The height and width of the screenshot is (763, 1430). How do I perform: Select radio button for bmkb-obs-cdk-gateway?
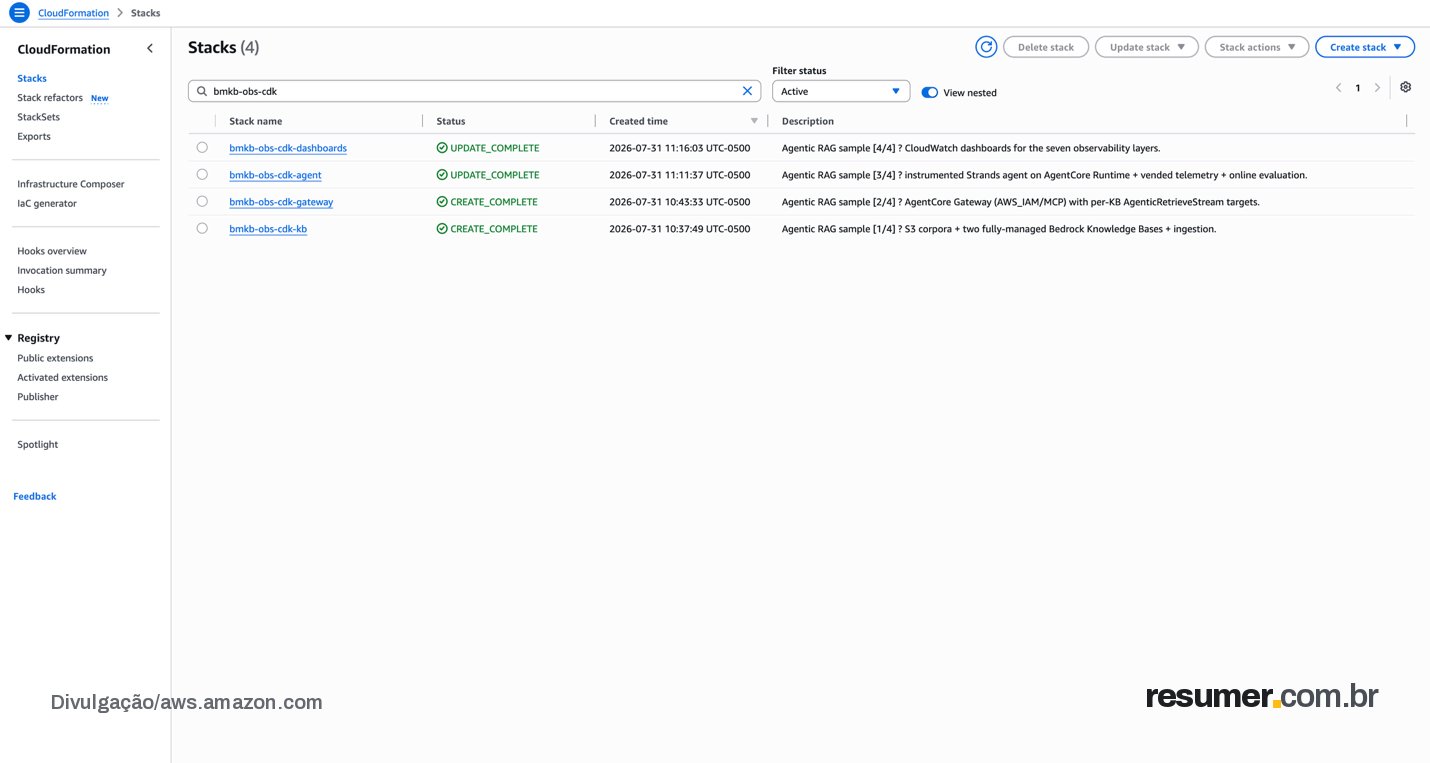coord(202,201)
